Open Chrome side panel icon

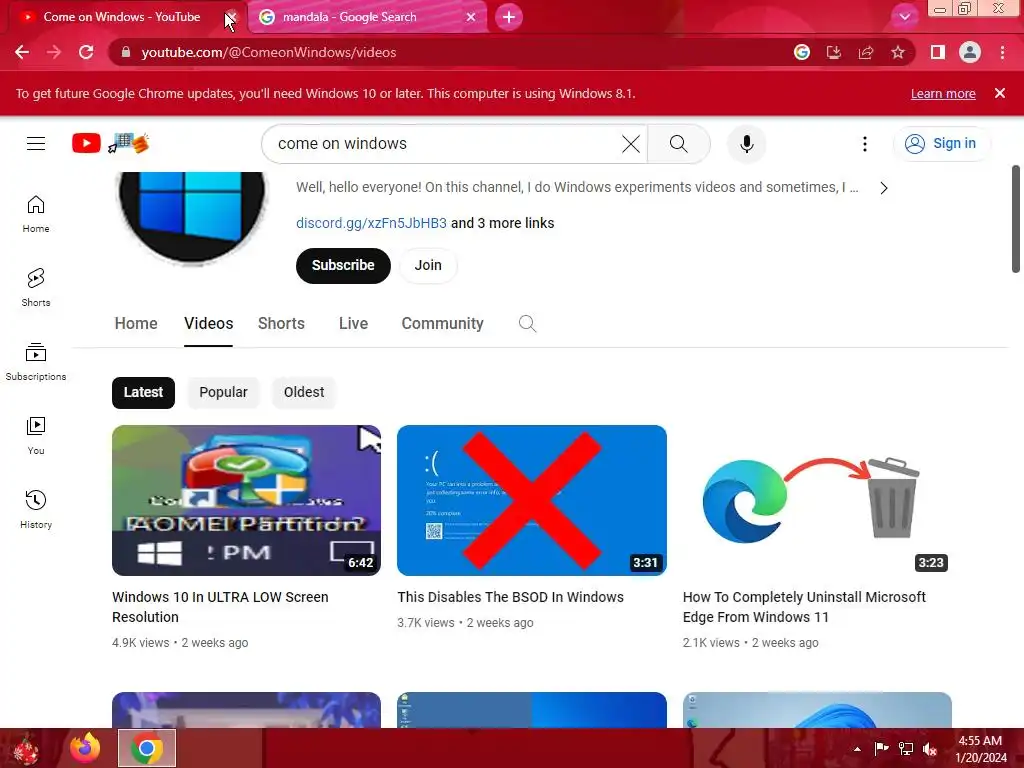[x=938, y=52]
